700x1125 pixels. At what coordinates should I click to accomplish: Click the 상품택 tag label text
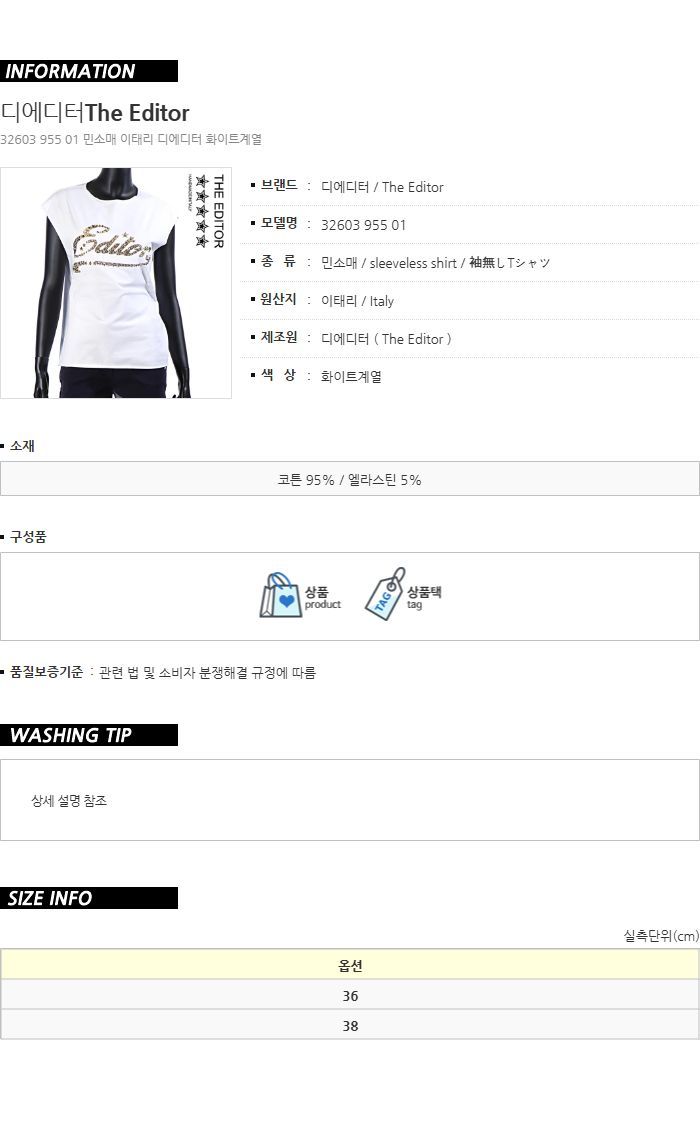[x=424, y=592]
